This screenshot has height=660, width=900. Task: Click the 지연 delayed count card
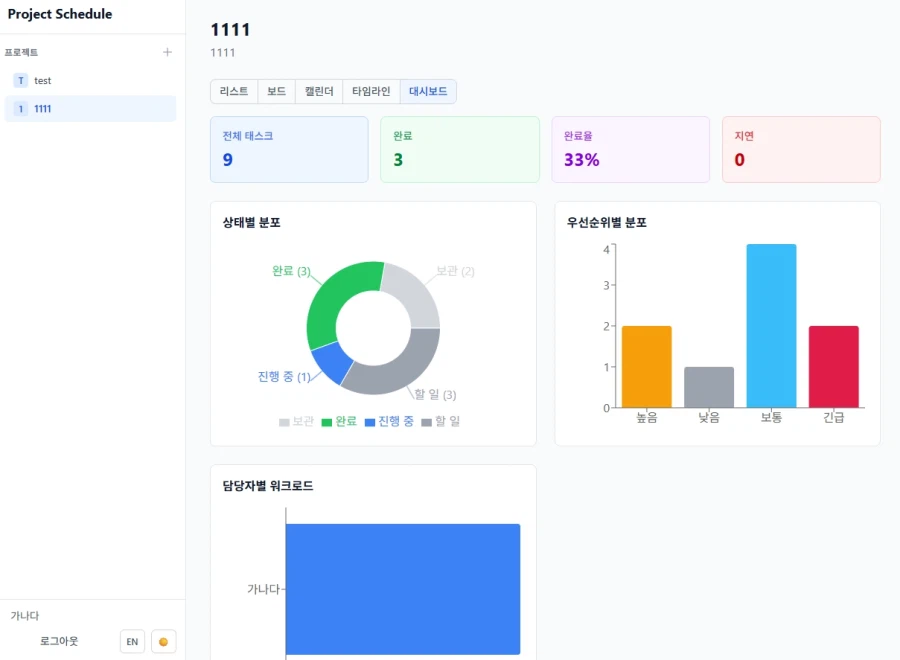[x=800, y=149]
